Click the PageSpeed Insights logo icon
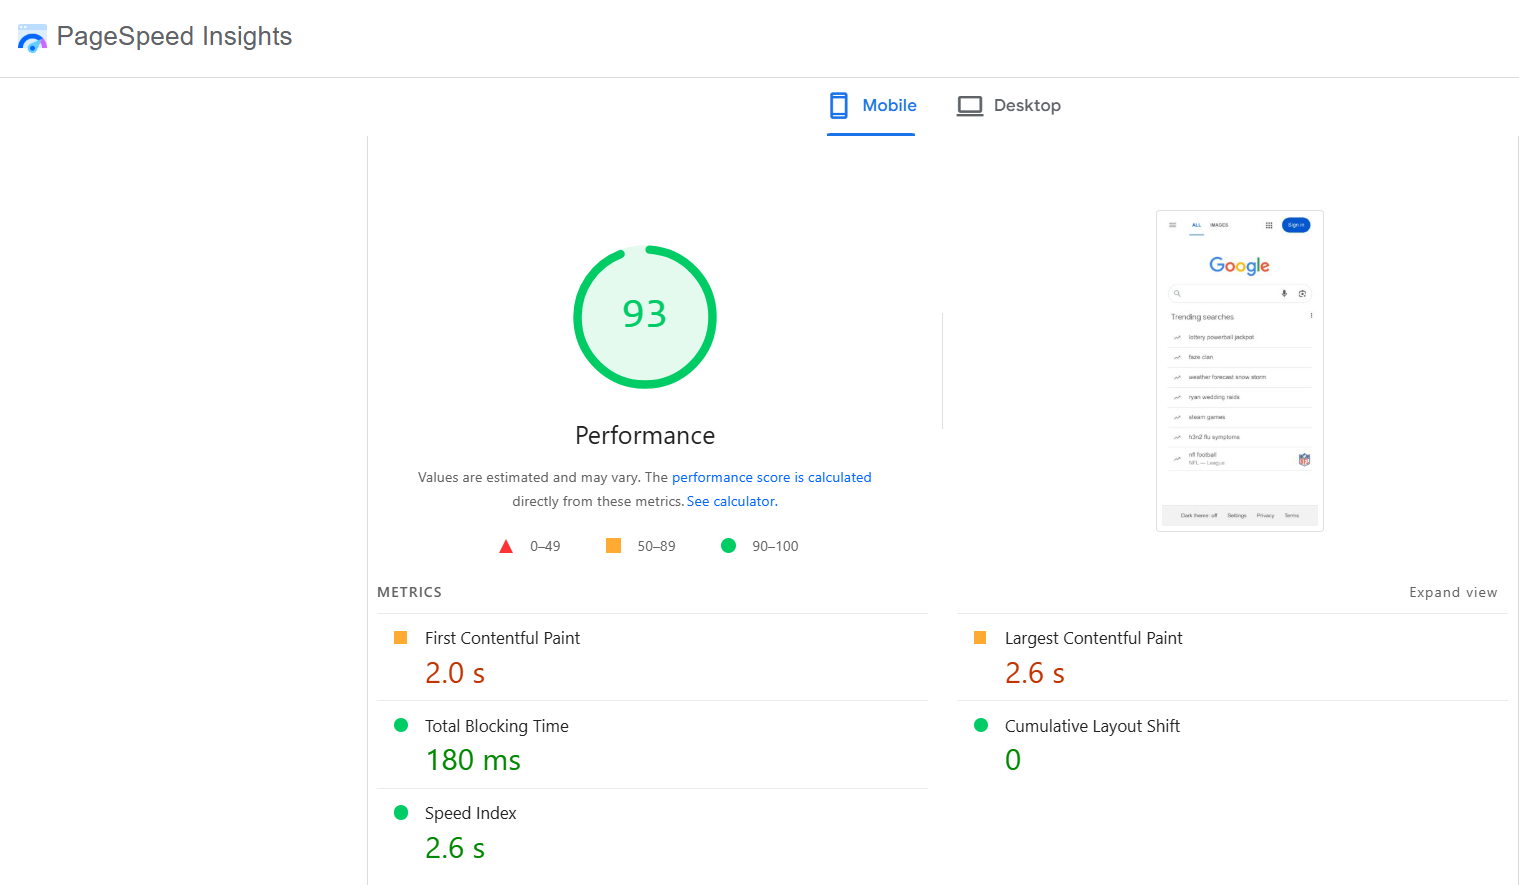This screenshot has height=885, width=1519. pos(32,38)
